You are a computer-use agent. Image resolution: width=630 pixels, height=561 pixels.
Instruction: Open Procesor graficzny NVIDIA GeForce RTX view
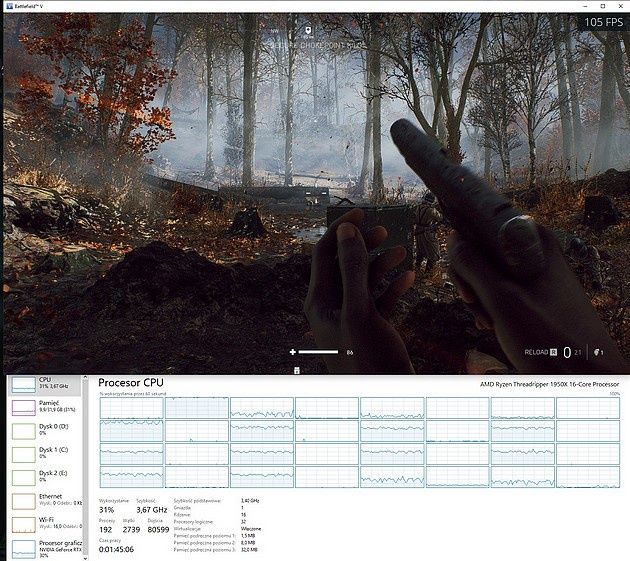click(45, 549)
